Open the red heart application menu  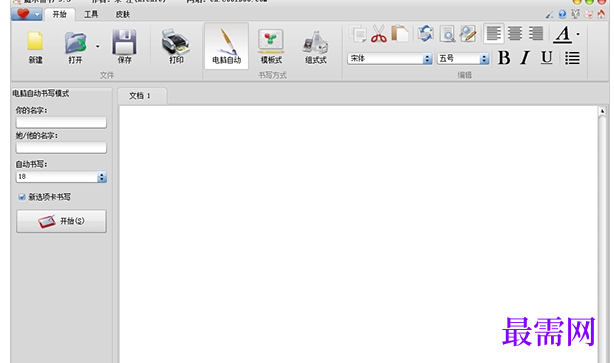(x=26, y=14)
